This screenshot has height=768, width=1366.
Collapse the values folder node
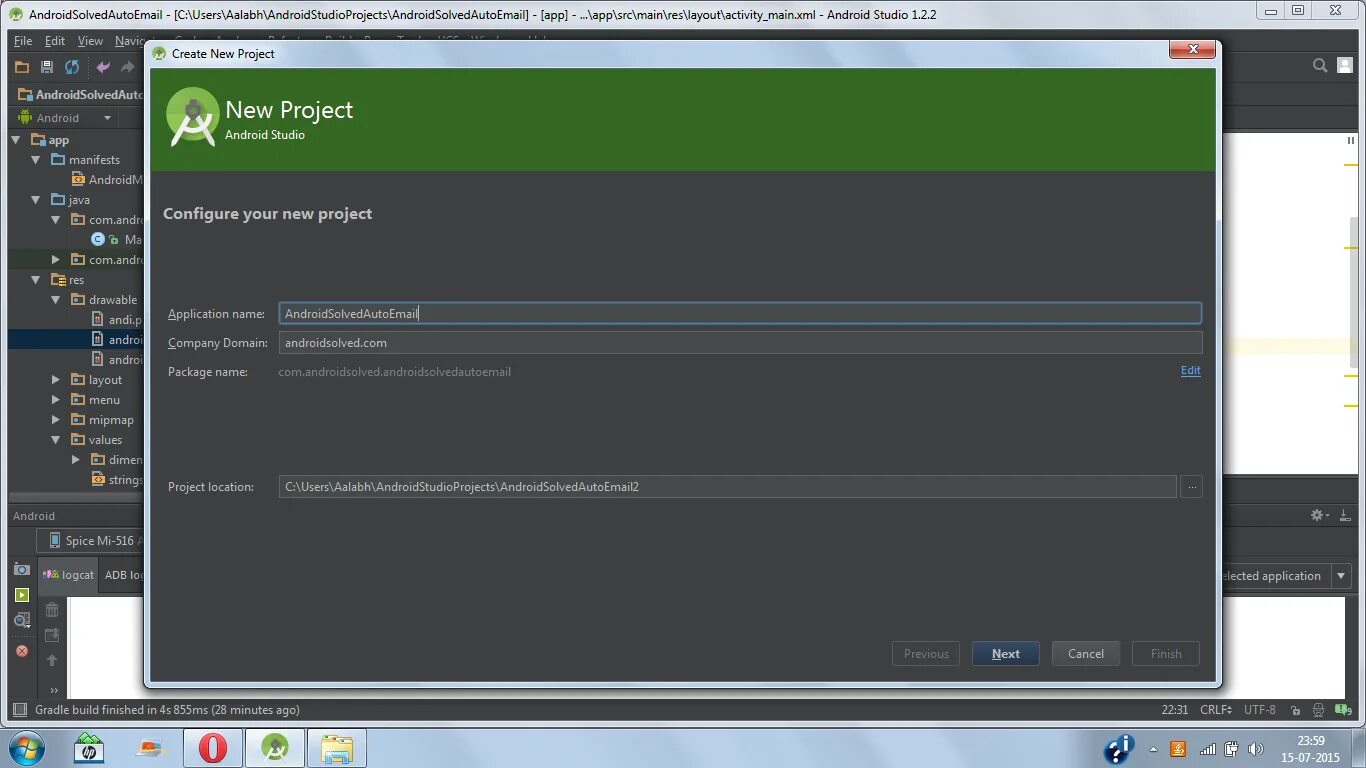(56, 440)
